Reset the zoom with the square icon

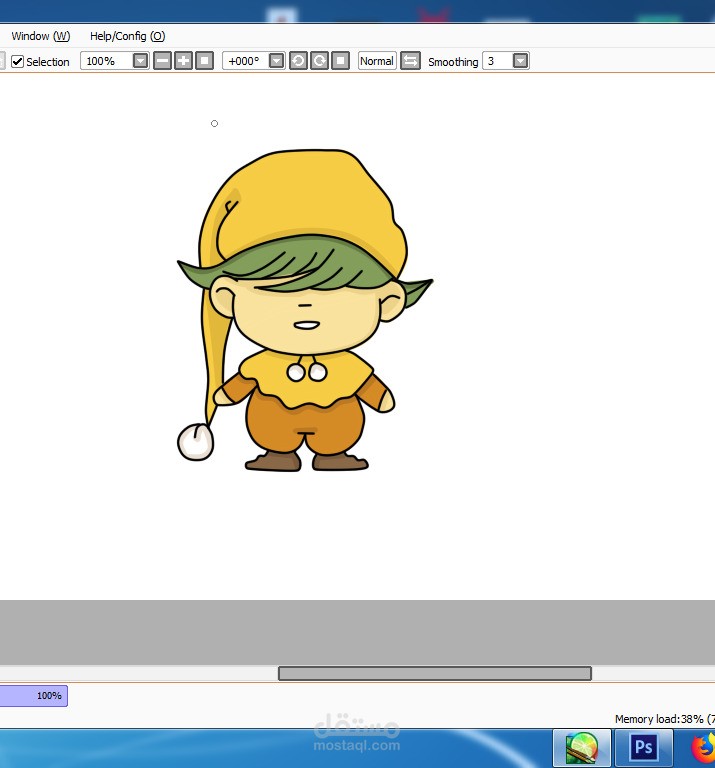[204, 61]
